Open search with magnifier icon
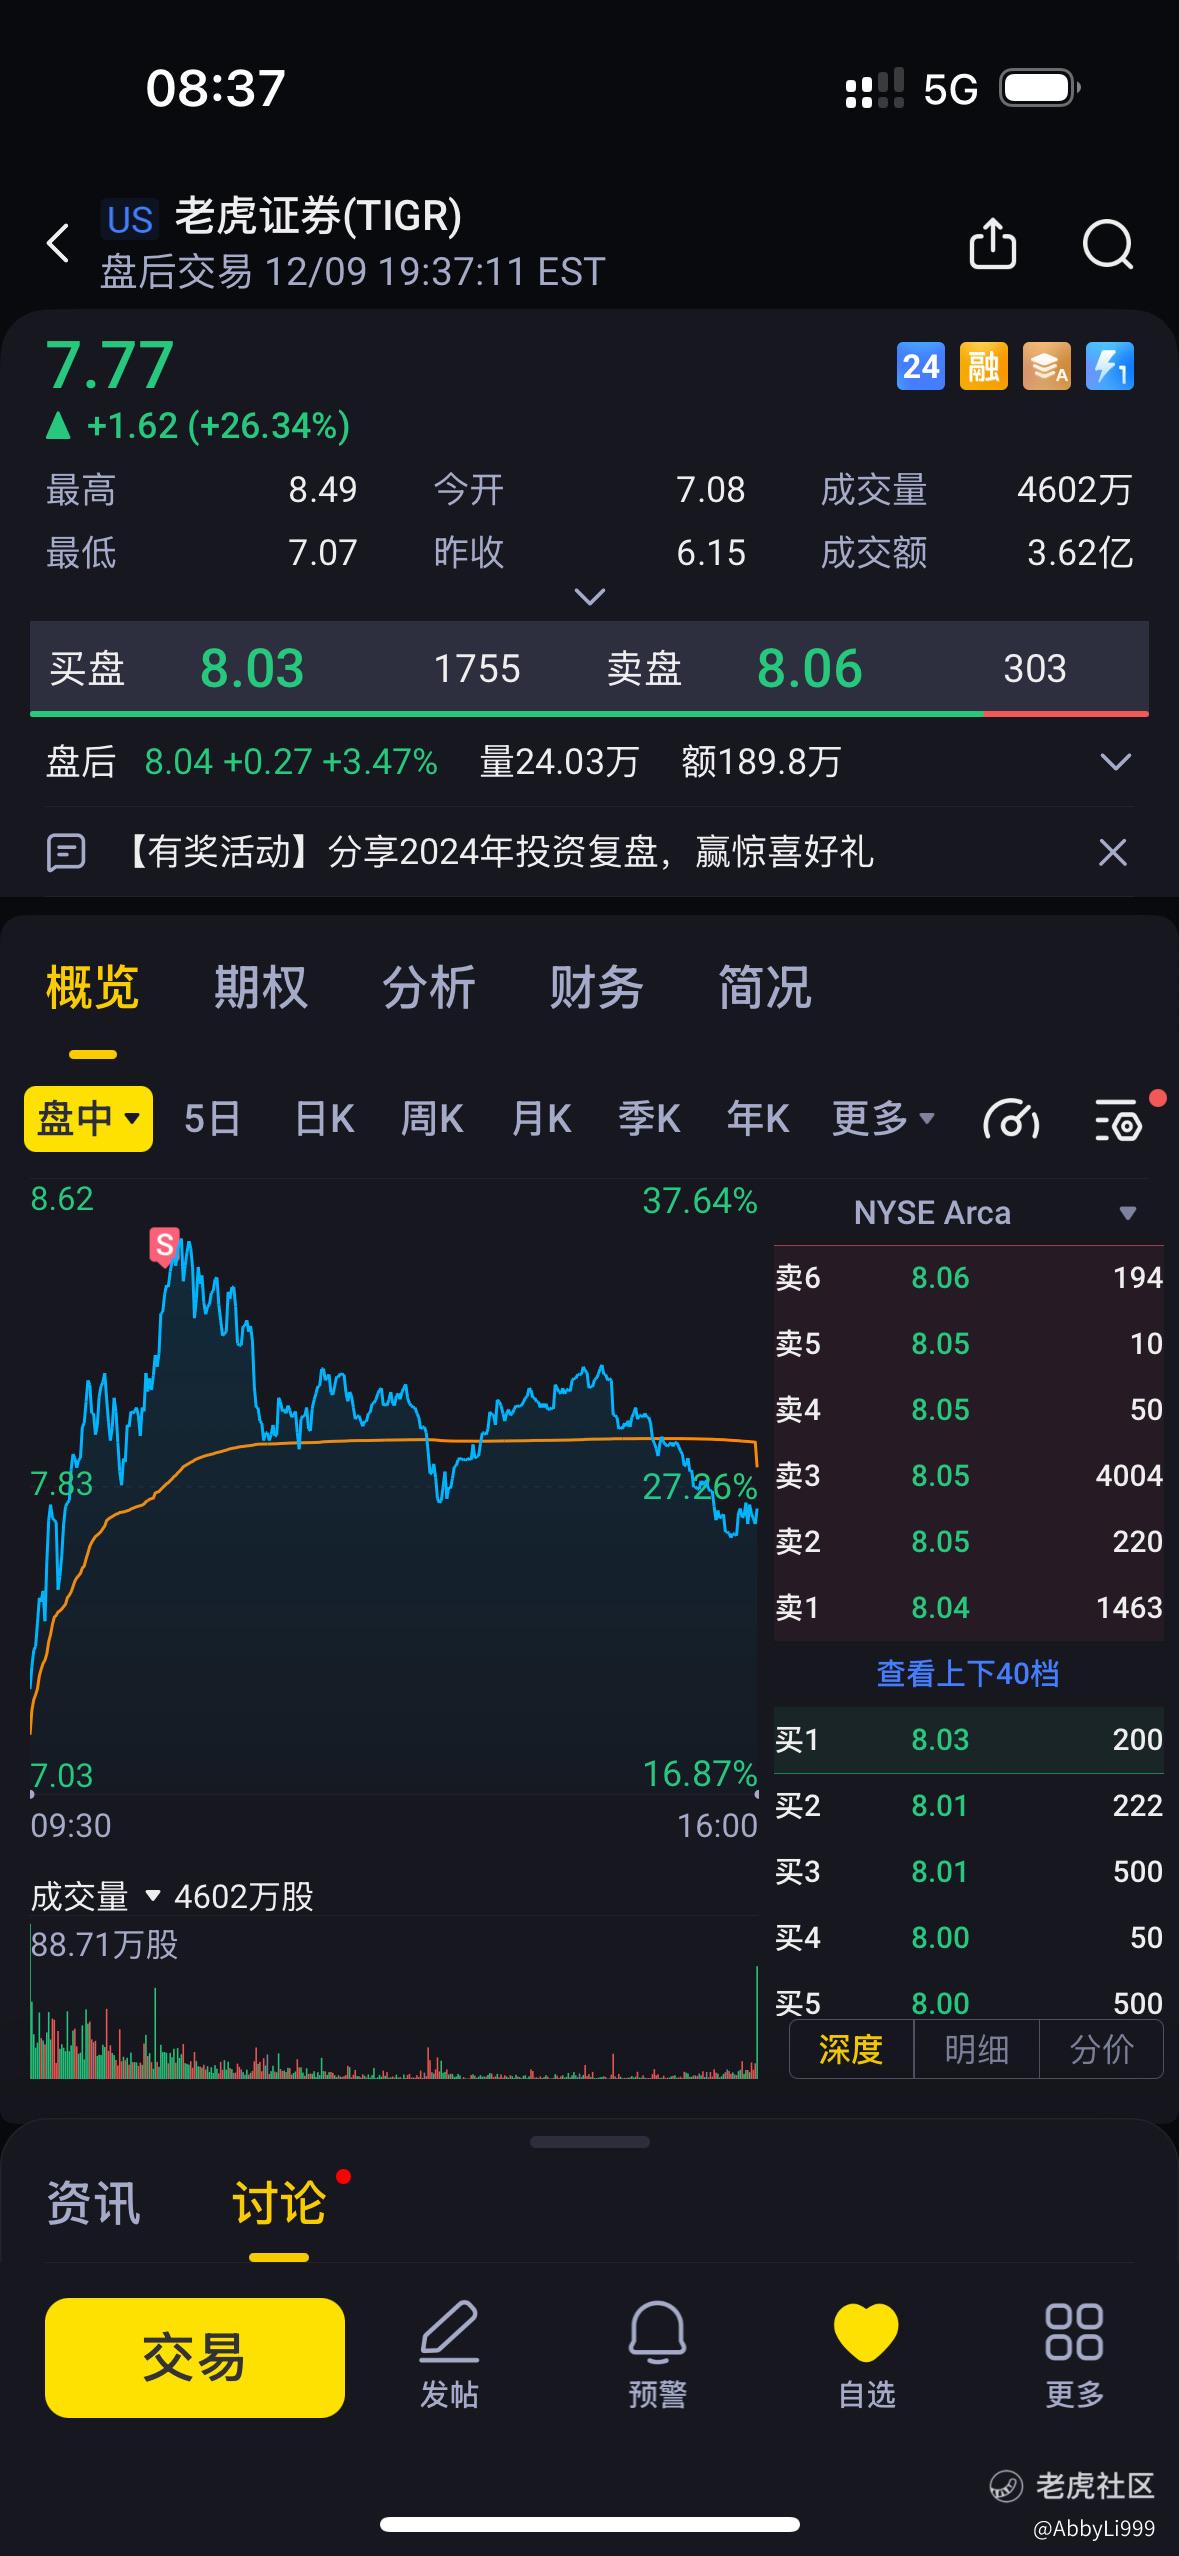The height and width of the screenshot is (2556, 1179). [x=1108, y=244]
